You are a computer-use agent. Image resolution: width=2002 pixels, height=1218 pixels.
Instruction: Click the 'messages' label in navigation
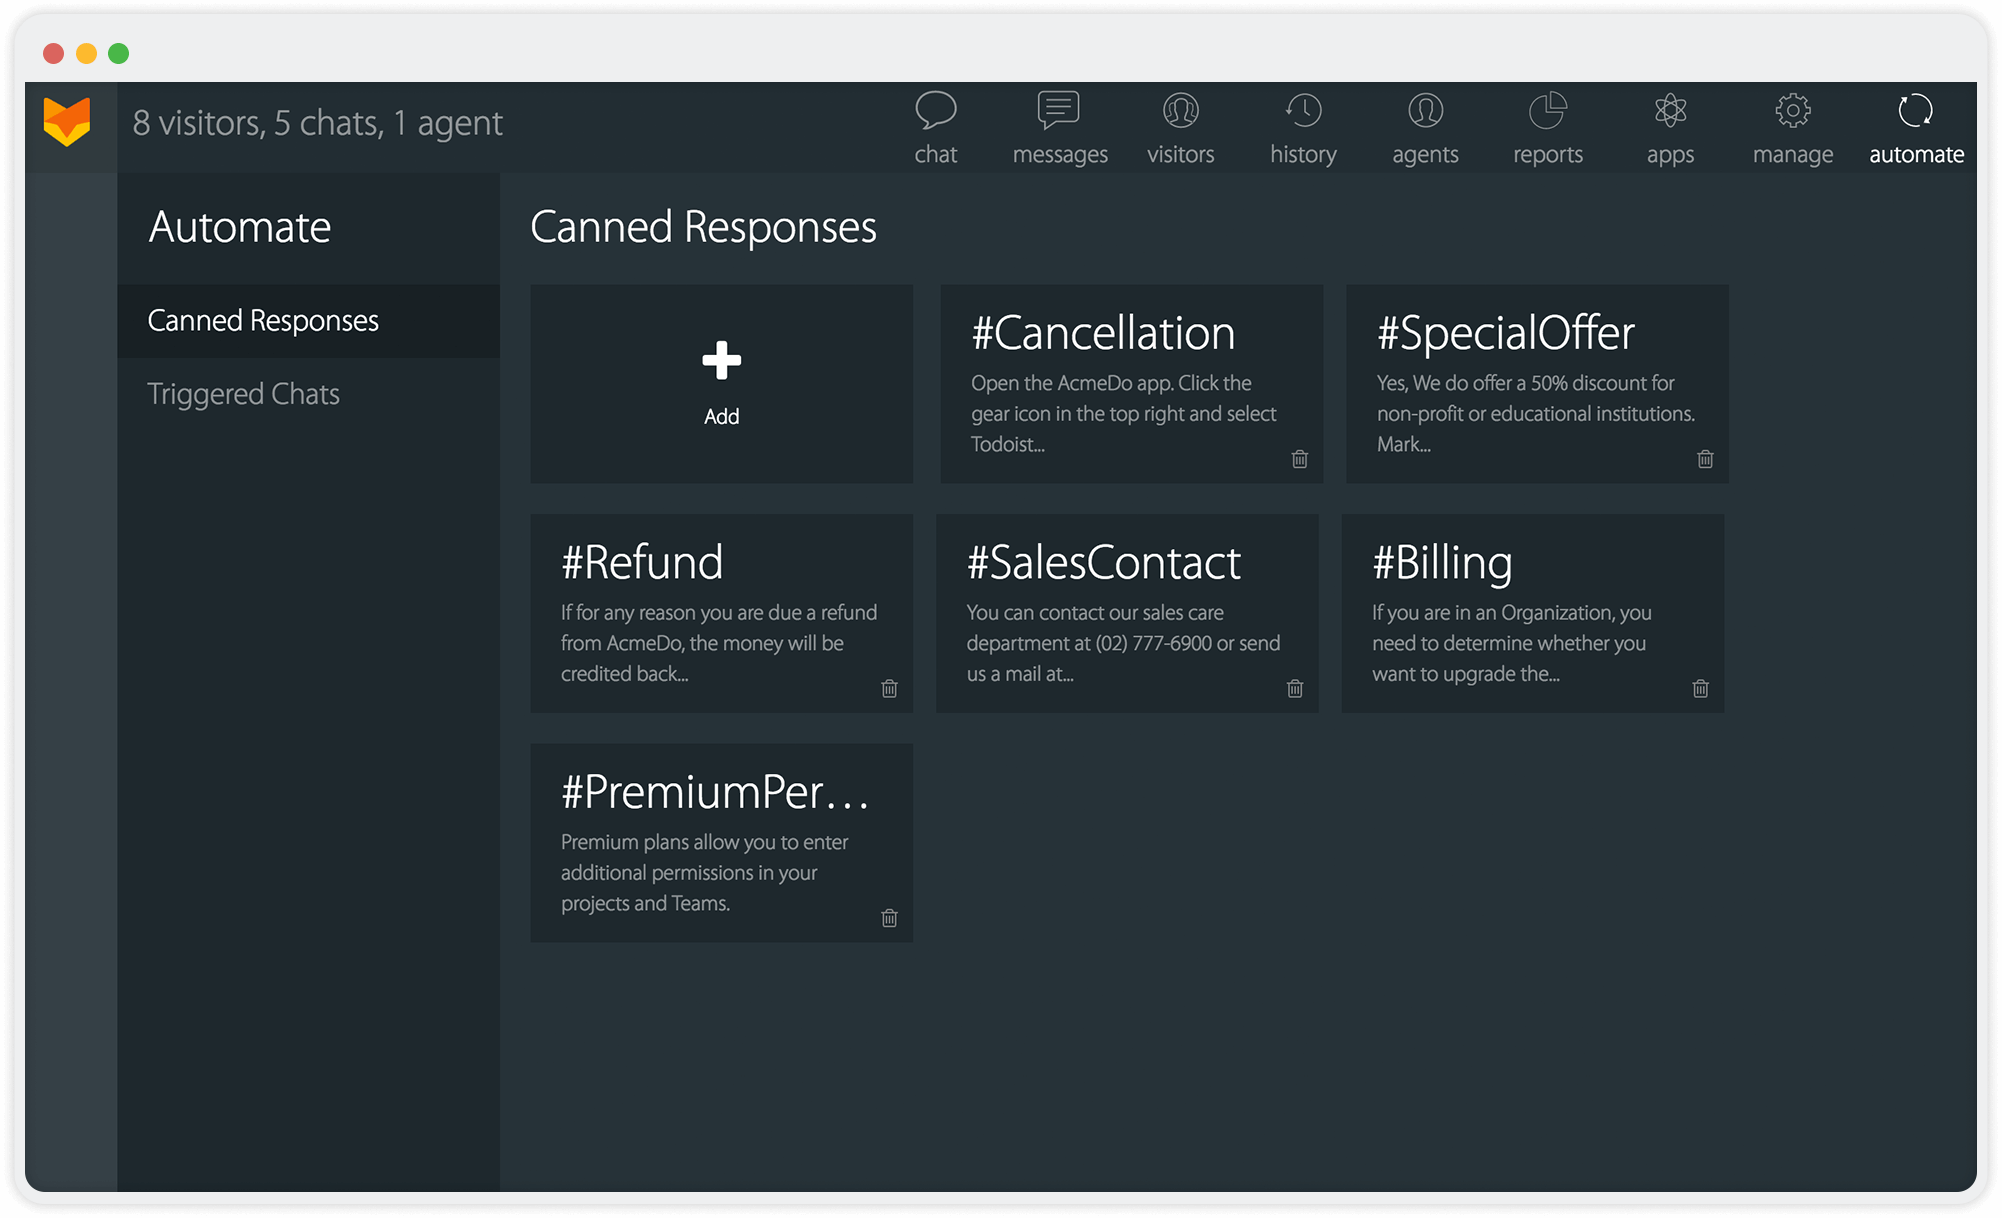click(x=1060, y=155)
